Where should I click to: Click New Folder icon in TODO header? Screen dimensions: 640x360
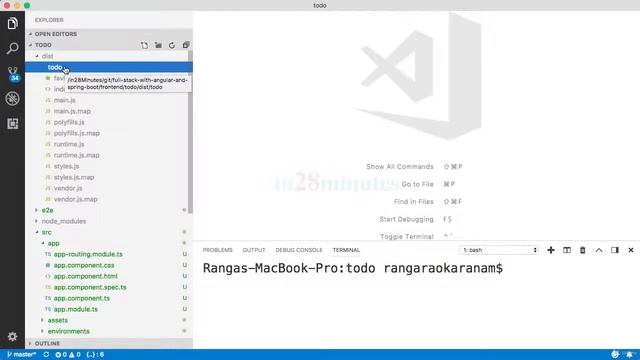(x=158, y=45)
